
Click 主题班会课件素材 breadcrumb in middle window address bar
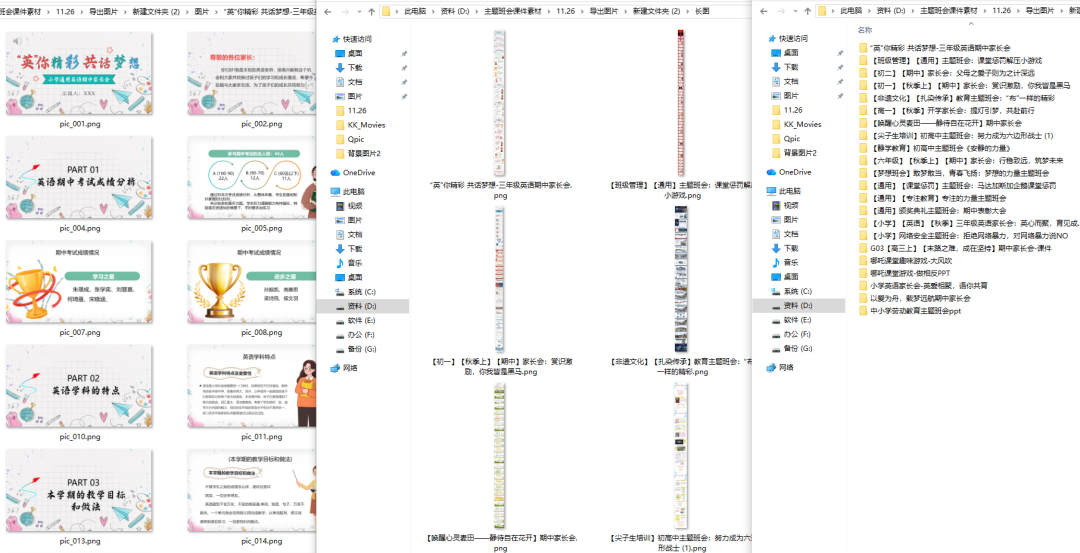pos(512,12)
